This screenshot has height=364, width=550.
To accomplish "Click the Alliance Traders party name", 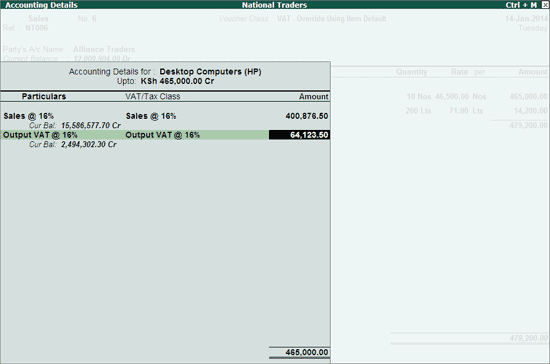I will 104,49.
